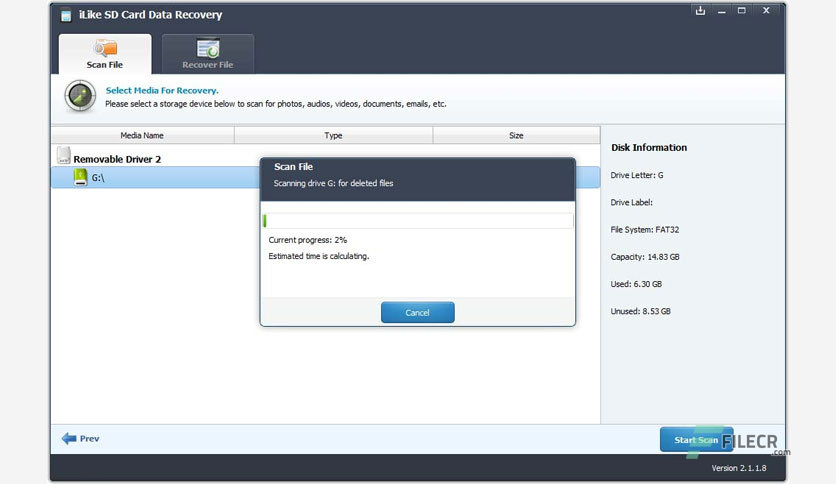Cancel the drive scan
Screen dimensions: 836x484
coord(417,312)
